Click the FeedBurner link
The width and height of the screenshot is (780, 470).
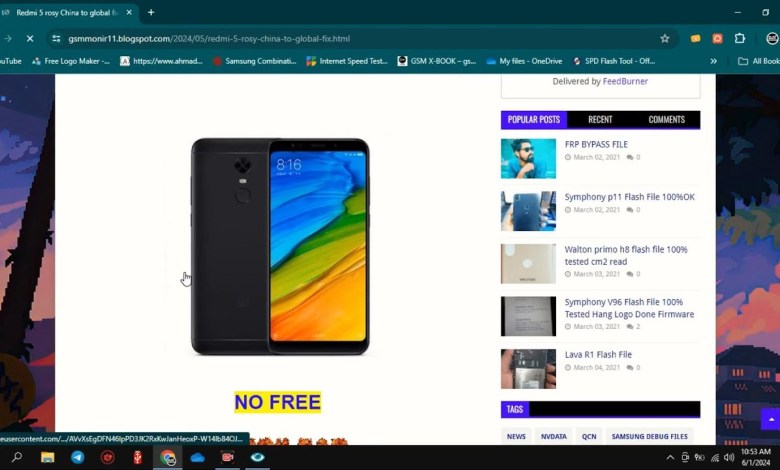625,81
